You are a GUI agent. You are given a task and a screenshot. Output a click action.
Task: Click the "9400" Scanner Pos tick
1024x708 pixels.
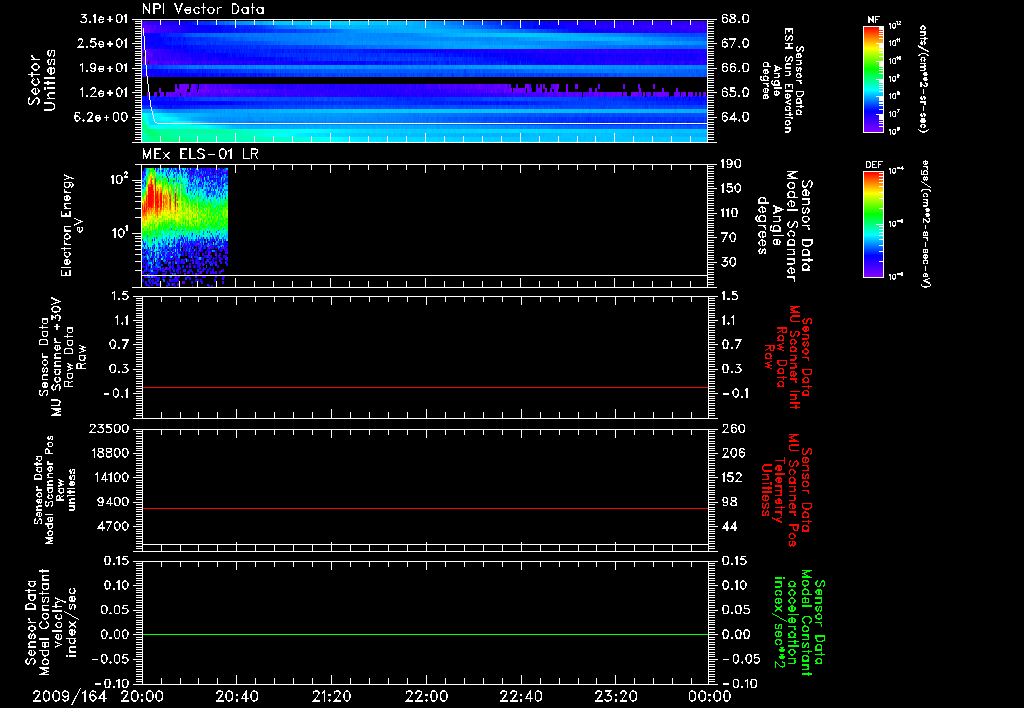click(114, 502)
